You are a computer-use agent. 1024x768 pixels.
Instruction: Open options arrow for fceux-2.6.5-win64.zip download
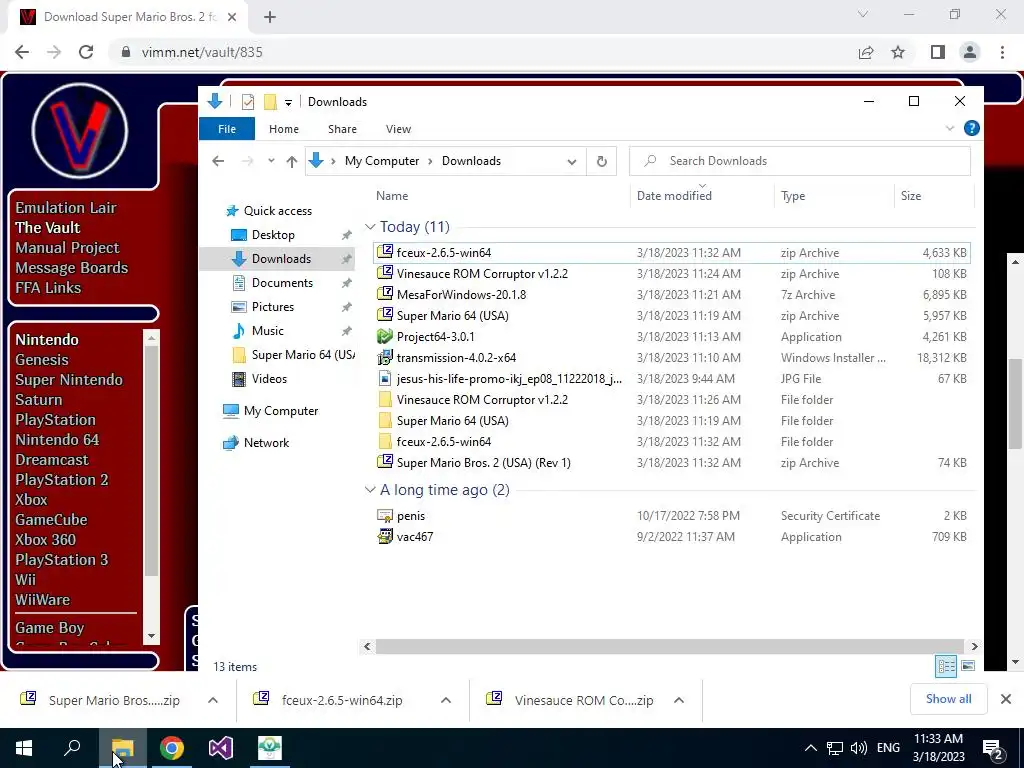(446, 700)
